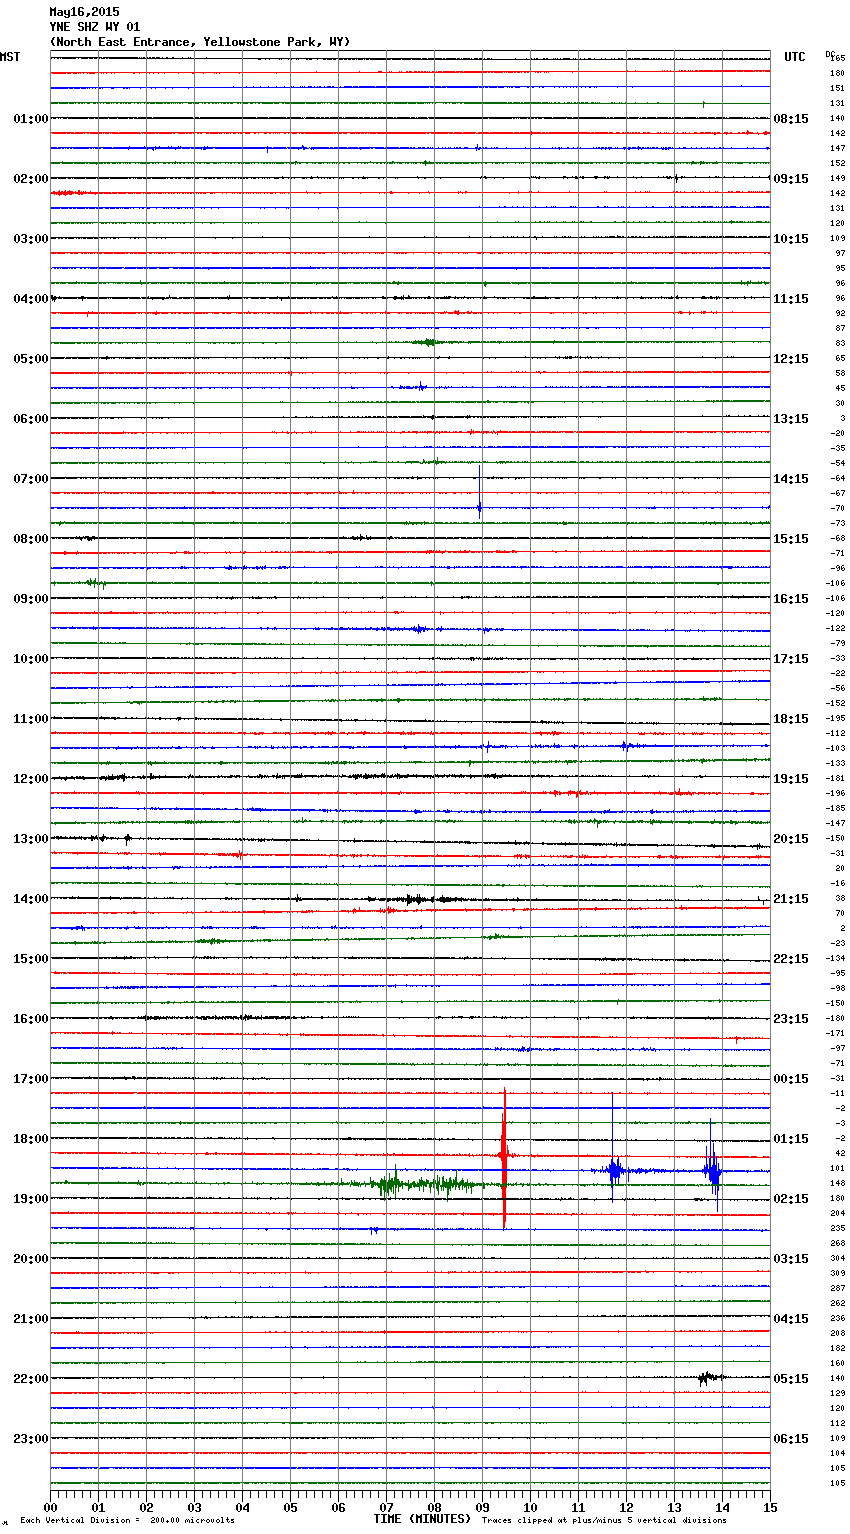Screen dimensions: 850x1534
Task: Select the 17:00 MST row label
Action: 30,1079
